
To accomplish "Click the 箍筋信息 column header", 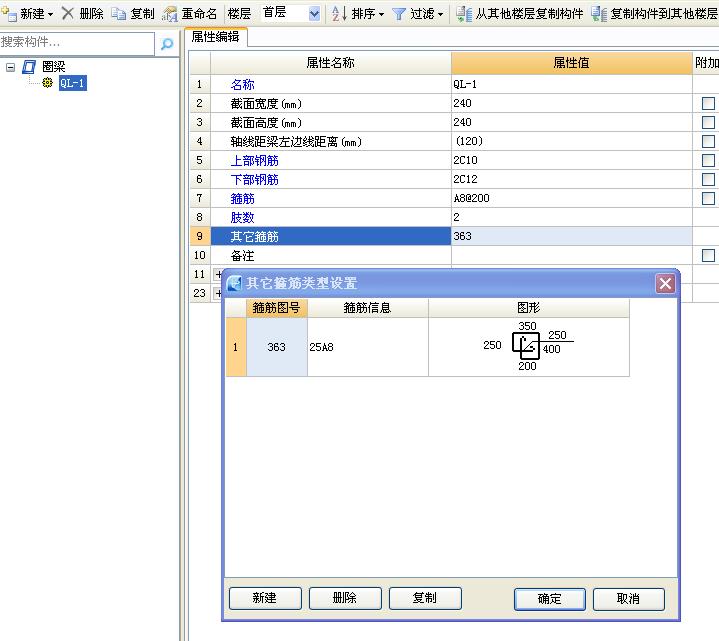I will pos(367,308).
